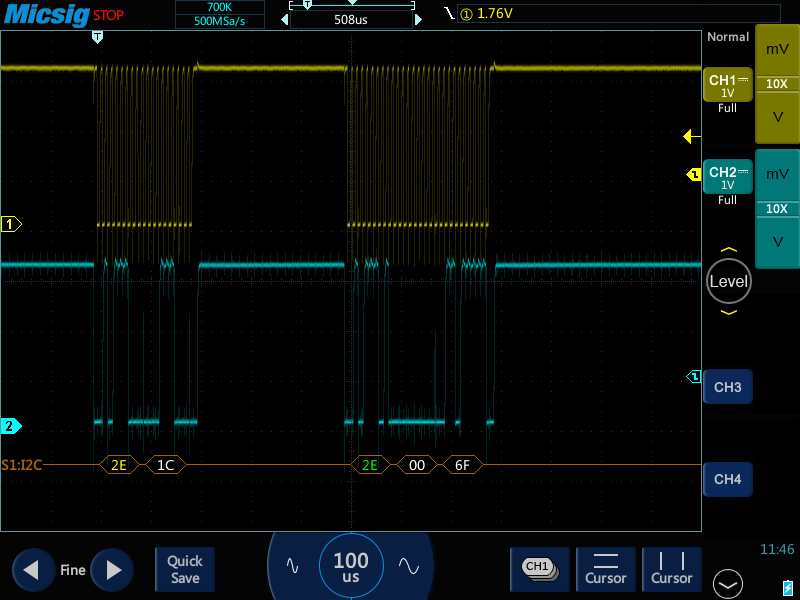The height and width of the screenshot is (600, 800).
Task: Tap the green 2E decode packet
Action: click(370, 465)
